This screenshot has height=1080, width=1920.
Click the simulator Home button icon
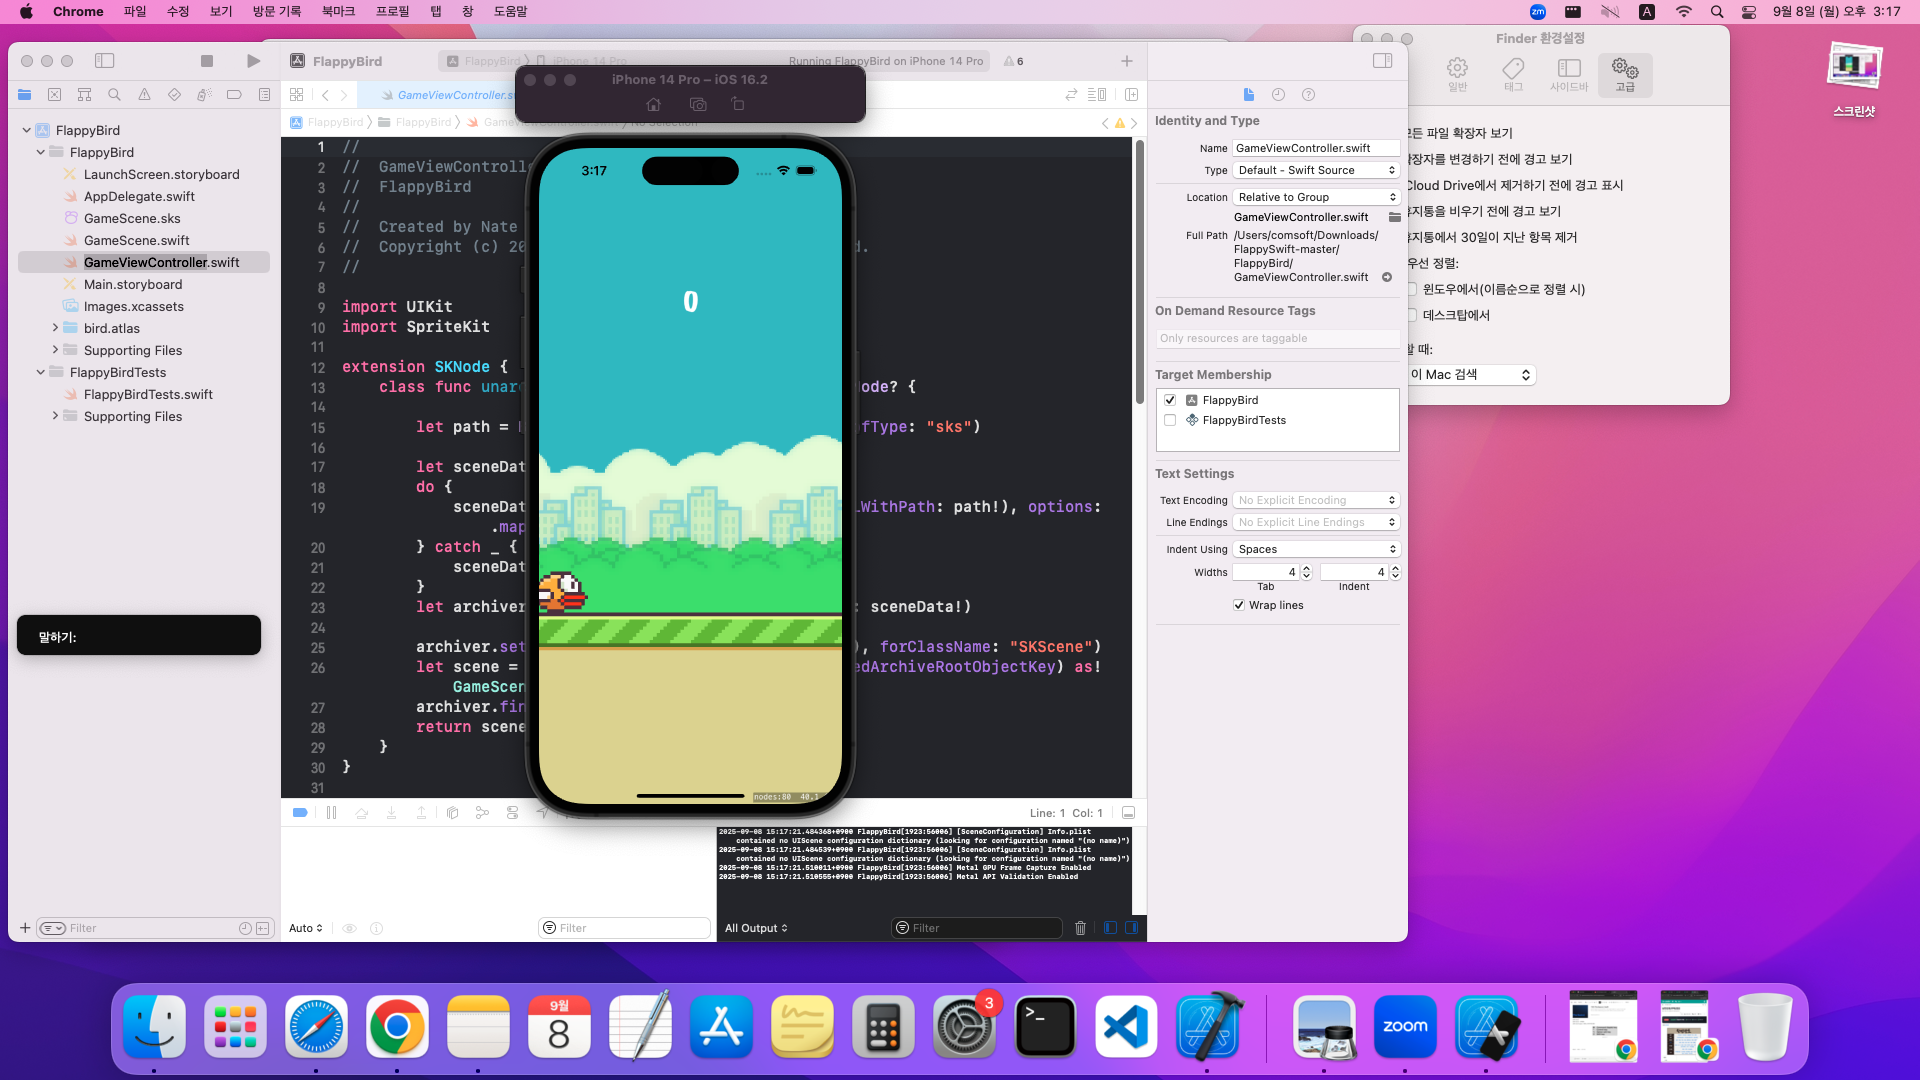(x=653, y=104)
